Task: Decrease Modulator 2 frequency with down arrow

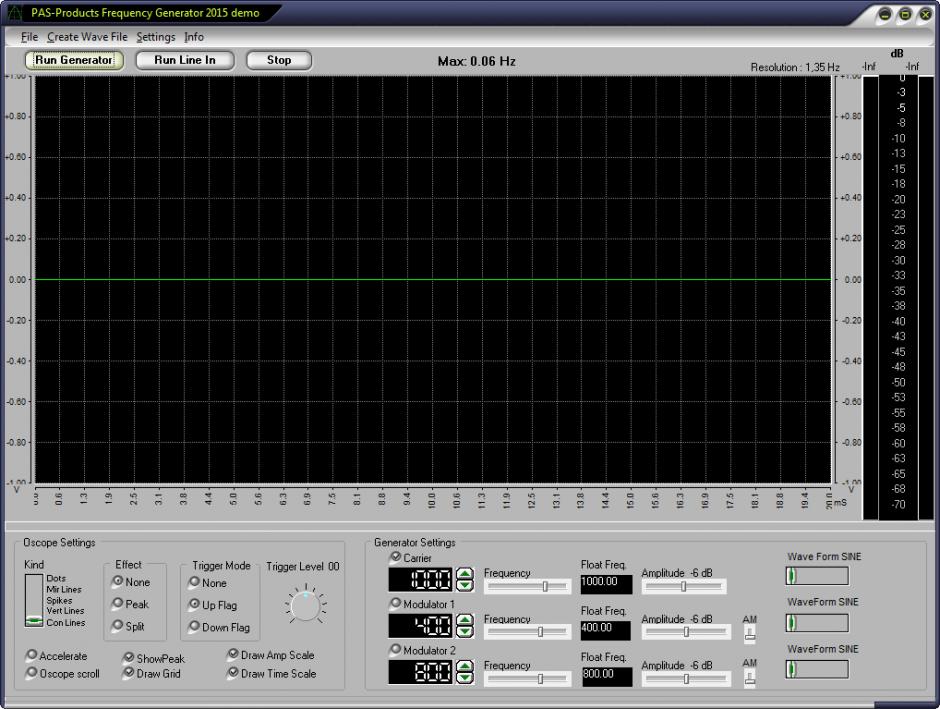Action: pyautogui.click(x=465, y=678)
